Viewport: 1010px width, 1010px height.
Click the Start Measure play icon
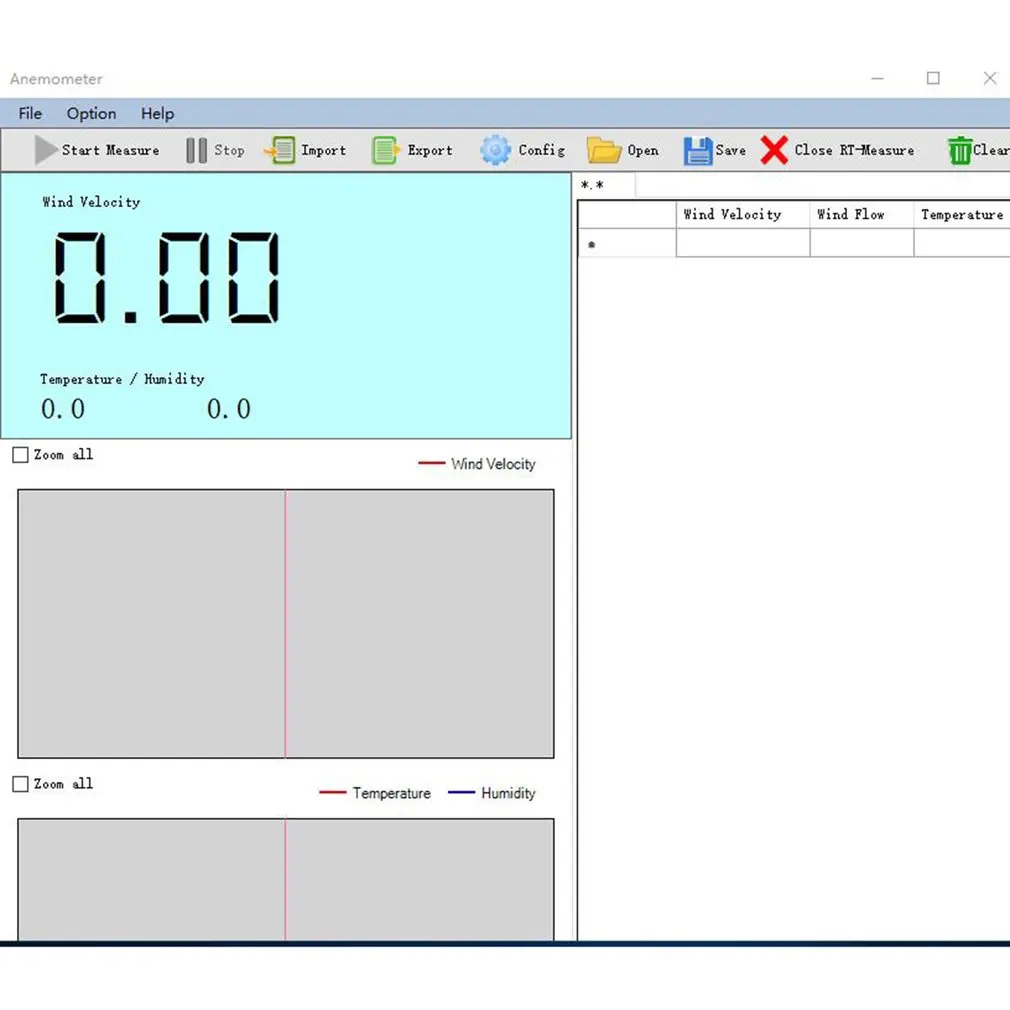coord(46,149)
